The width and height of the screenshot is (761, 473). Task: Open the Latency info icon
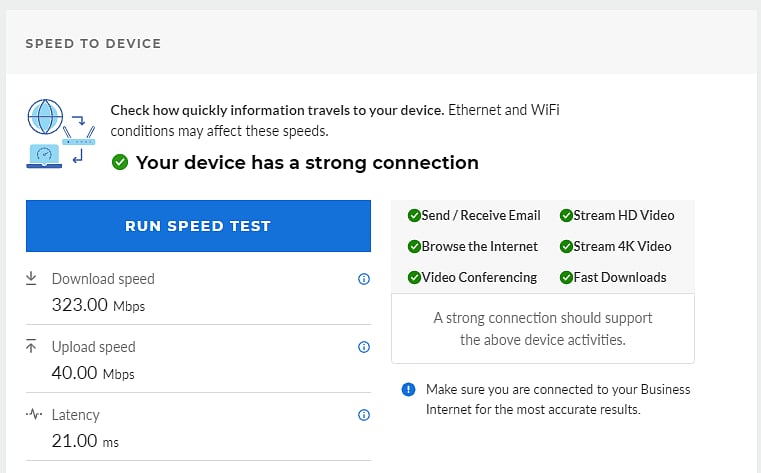tap(364, 415)
